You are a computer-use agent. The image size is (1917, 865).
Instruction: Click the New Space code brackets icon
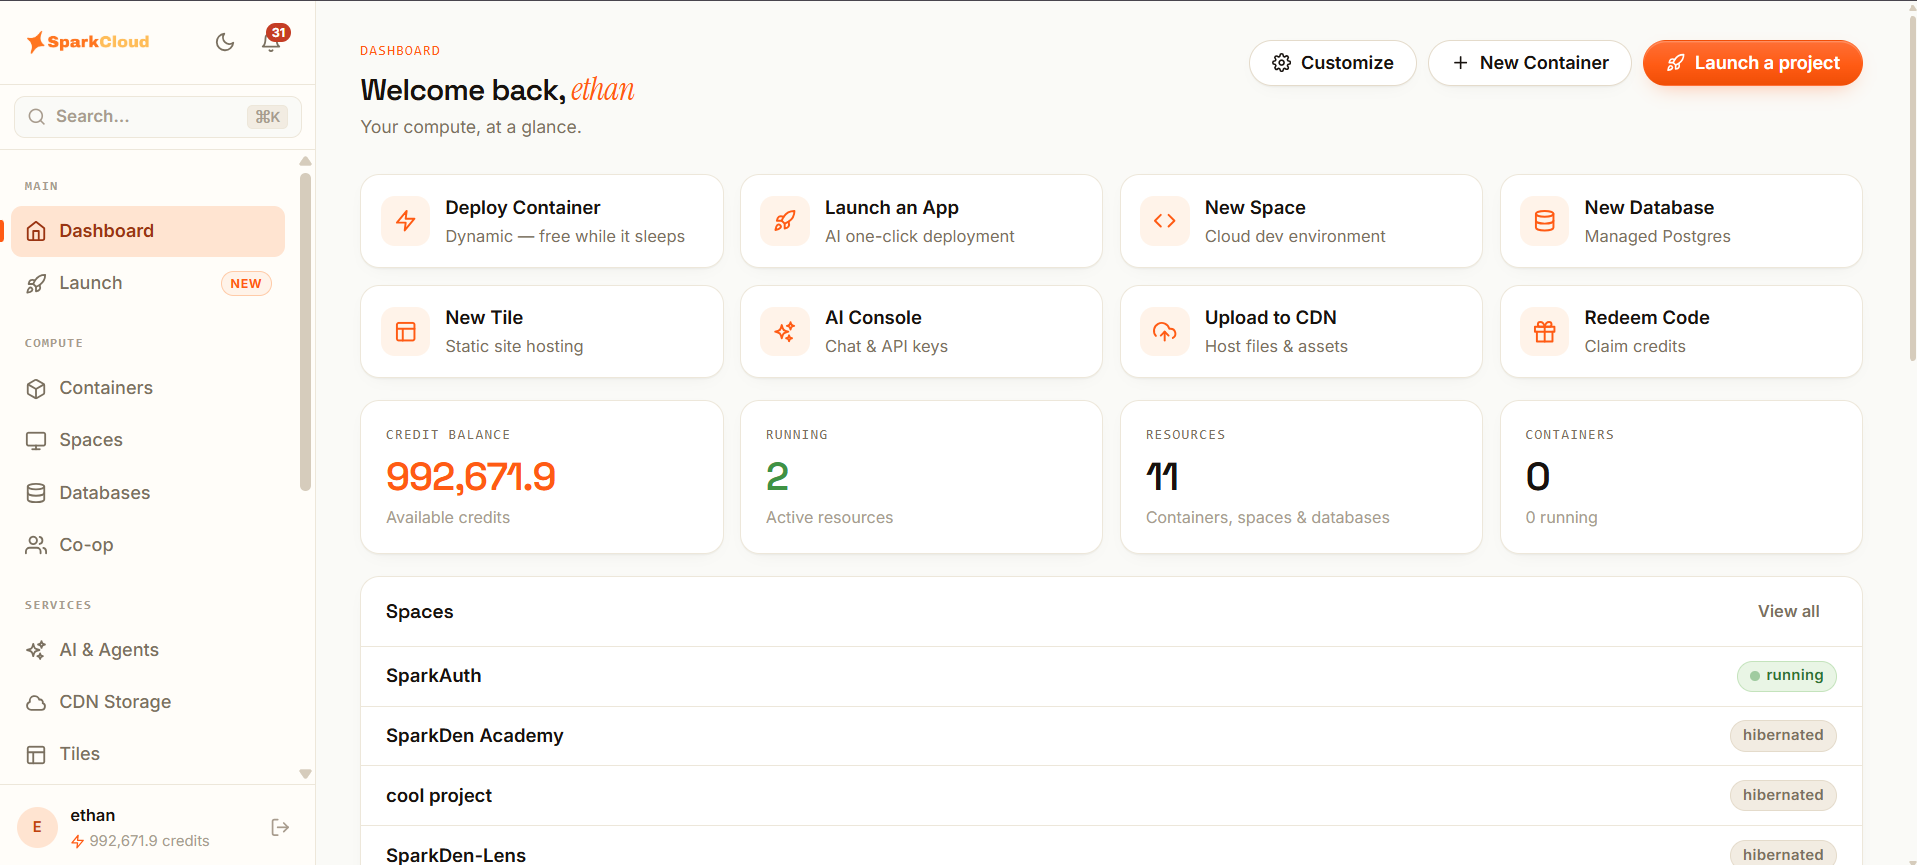pyautogui.click(x=1165, y=221)
